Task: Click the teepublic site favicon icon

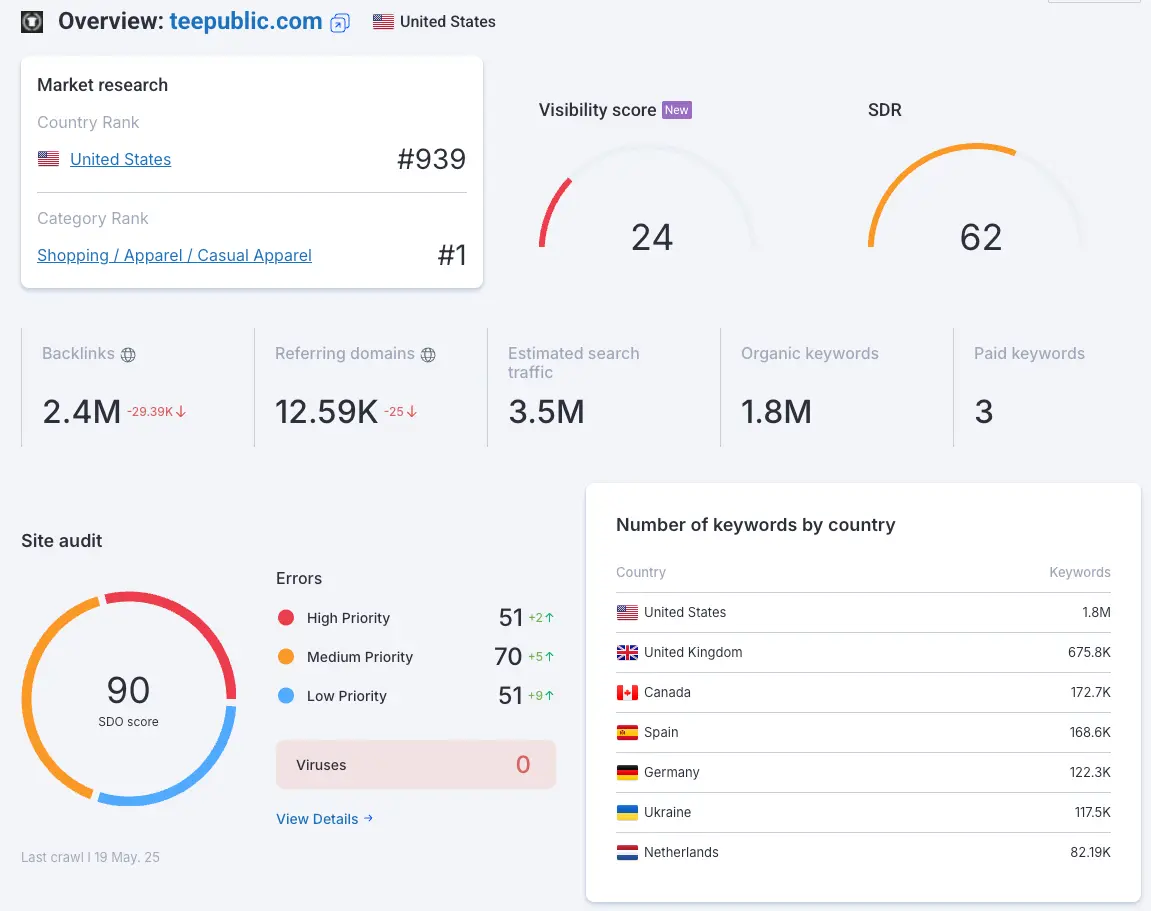Action: 32,21
